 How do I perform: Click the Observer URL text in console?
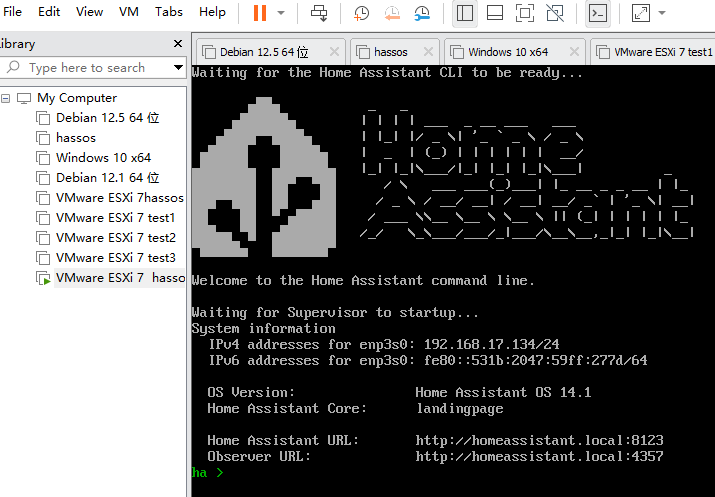pos(539,456)
